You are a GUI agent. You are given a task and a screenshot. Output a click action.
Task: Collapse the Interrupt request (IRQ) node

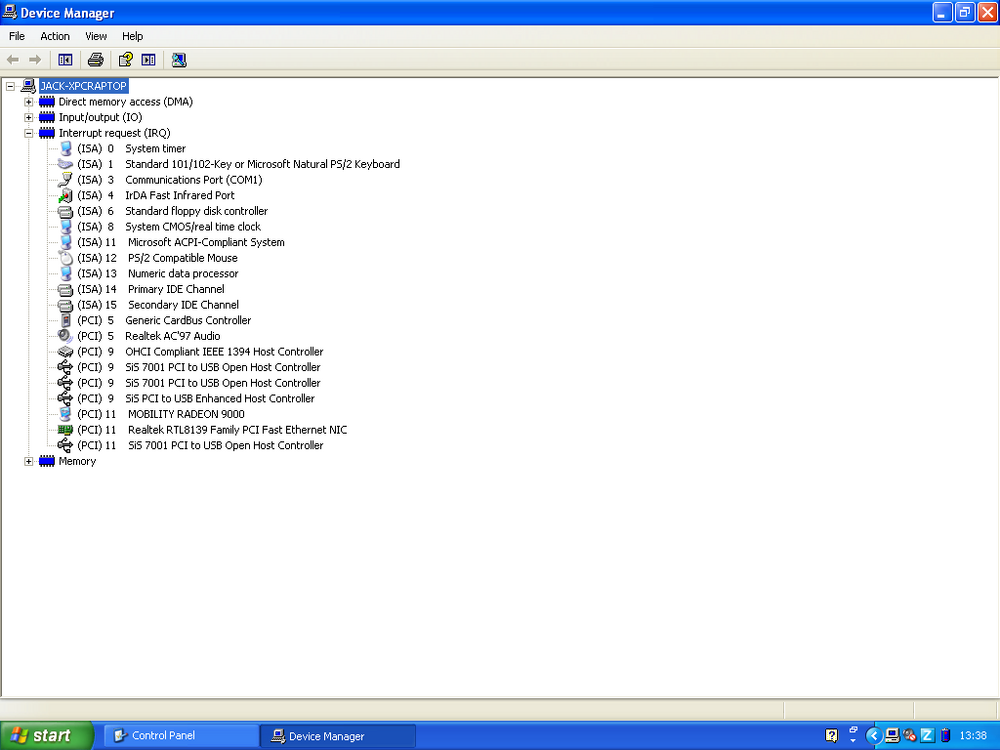[29, 133]
